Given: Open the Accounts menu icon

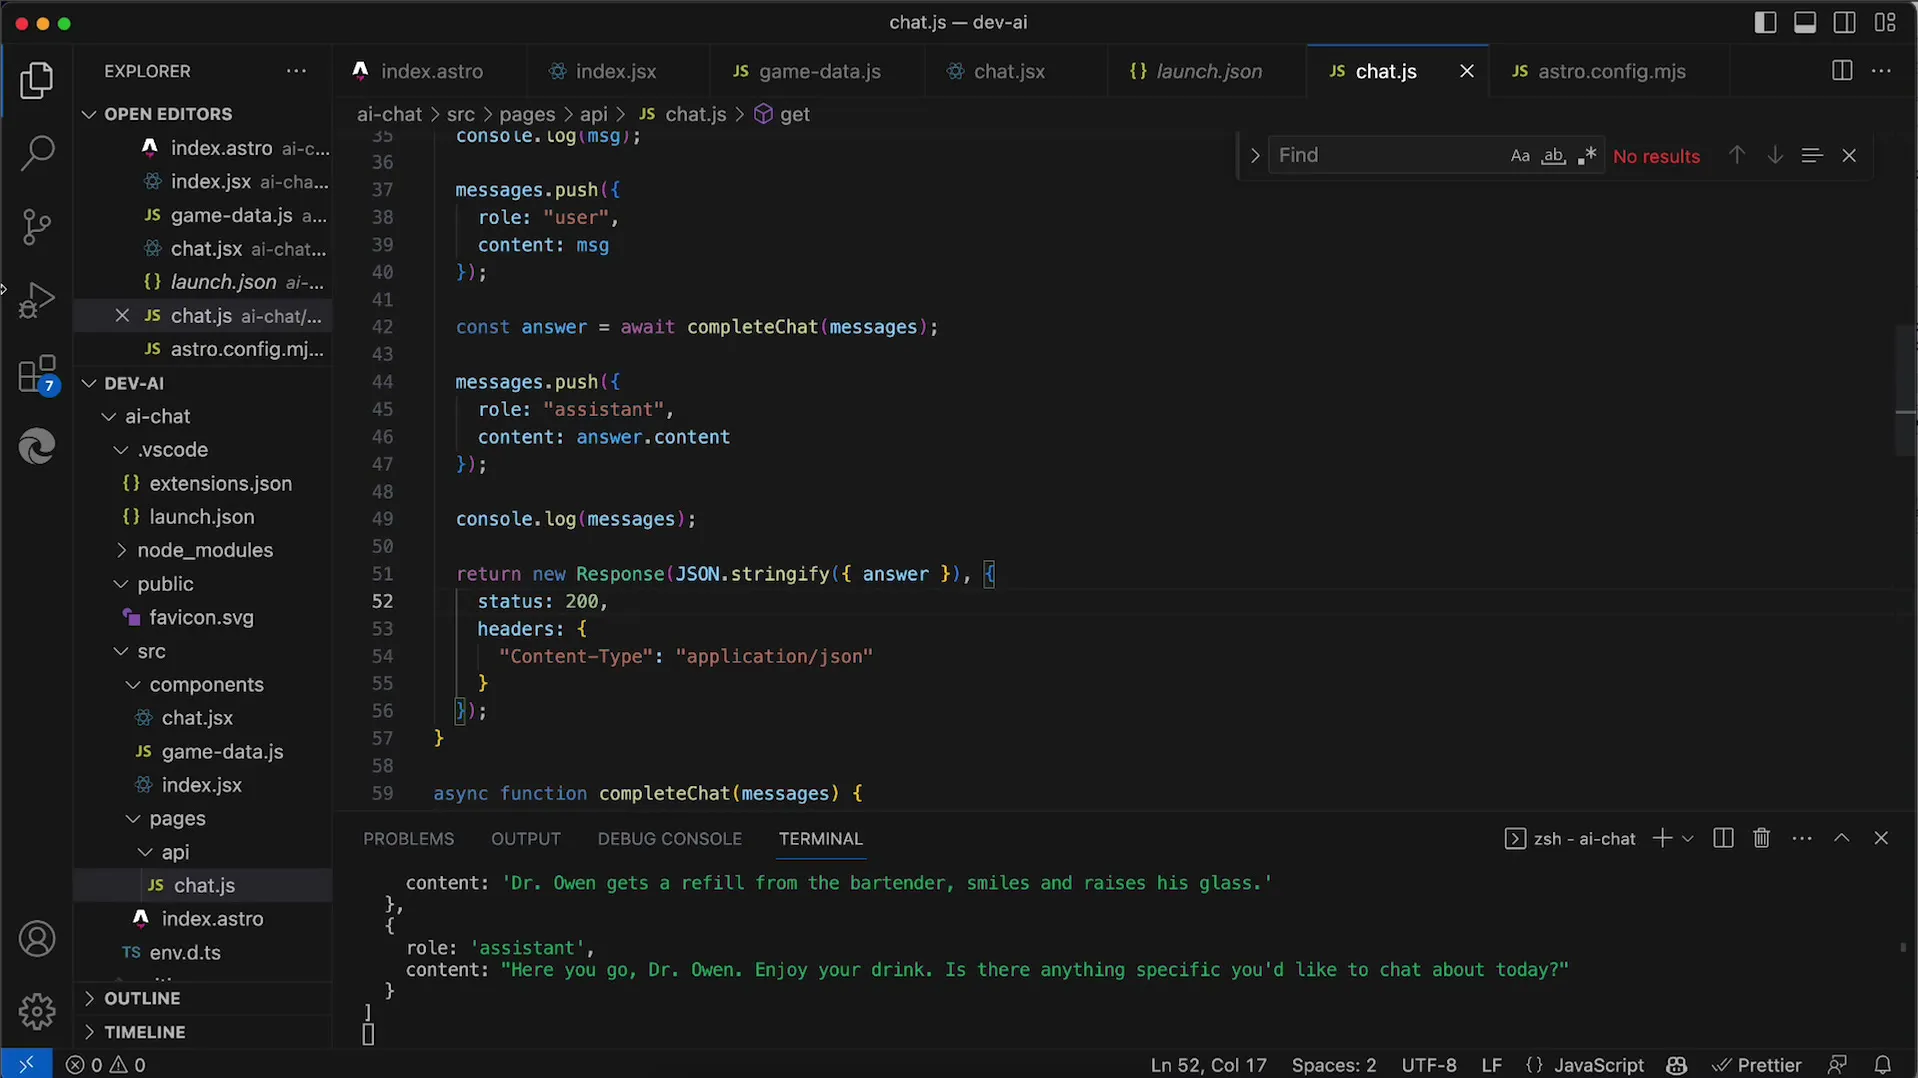Looking at the screenshot, I should (x=37, y=939).
